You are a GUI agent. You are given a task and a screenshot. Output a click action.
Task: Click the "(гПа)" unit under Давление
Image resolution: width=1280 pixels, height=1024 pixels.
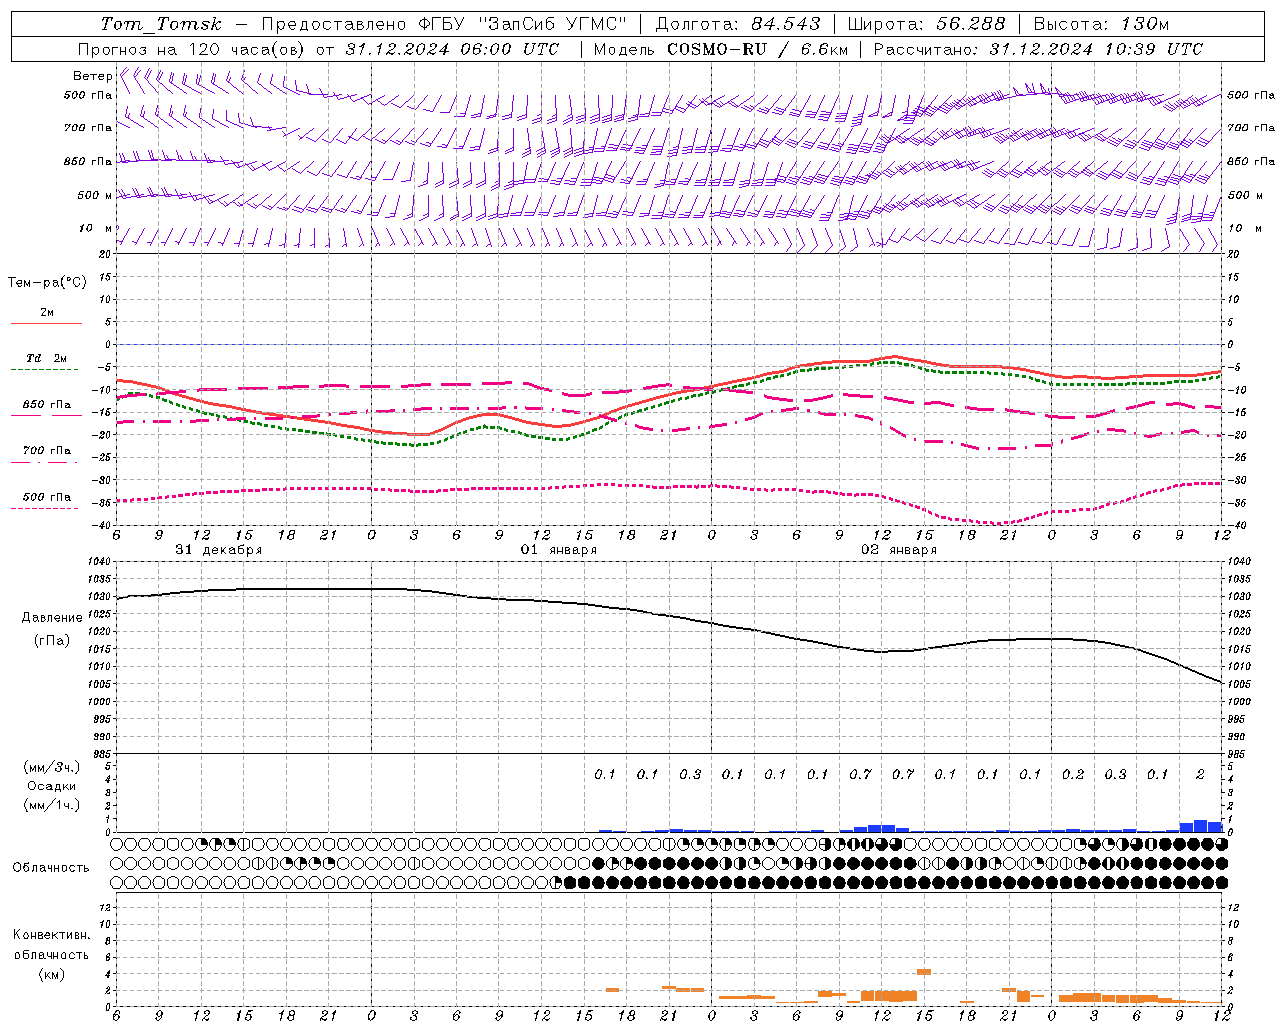52,640
